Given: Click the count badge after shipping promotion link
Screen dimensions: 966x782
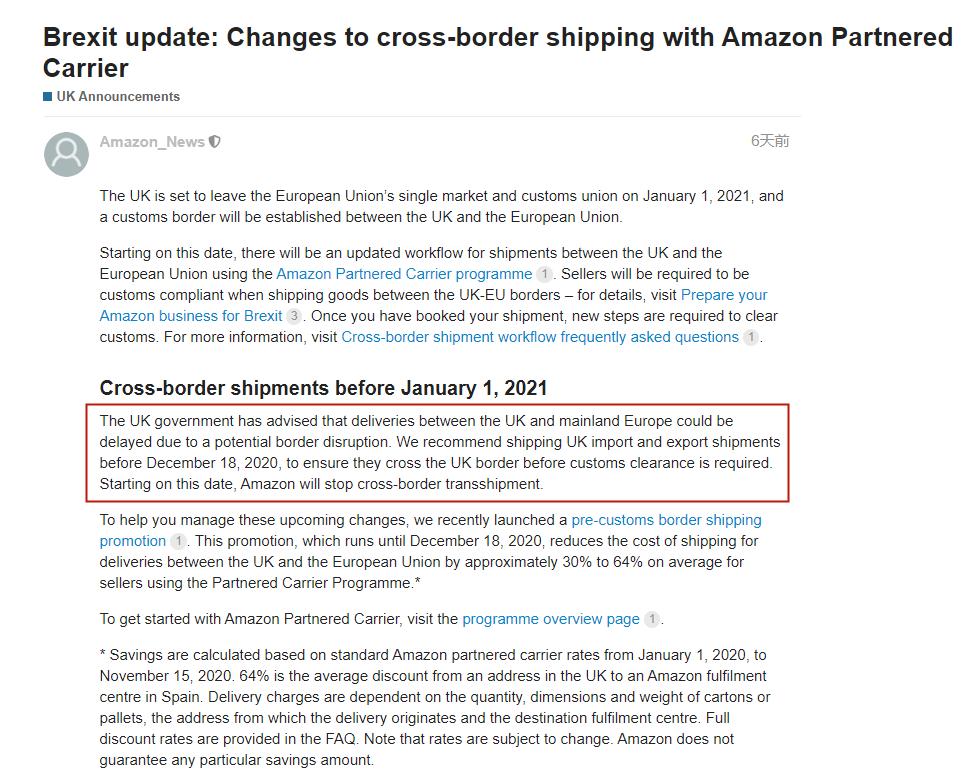Looking at the screenshot, I should click(x=178, y=541).
